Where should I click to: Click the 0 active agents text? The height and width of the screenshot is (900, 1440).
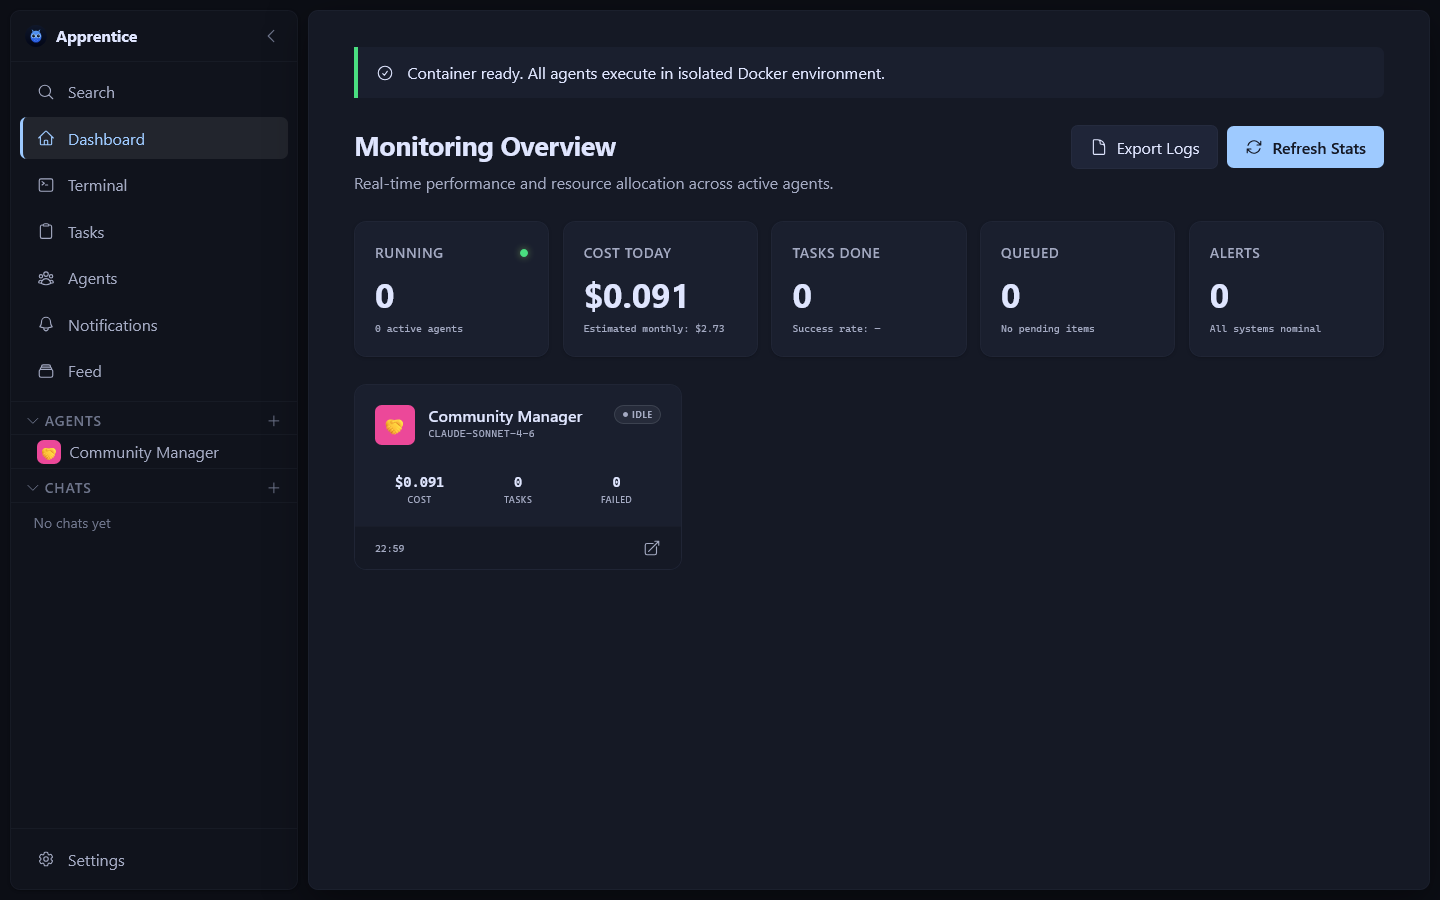click(x=419, y=329)
